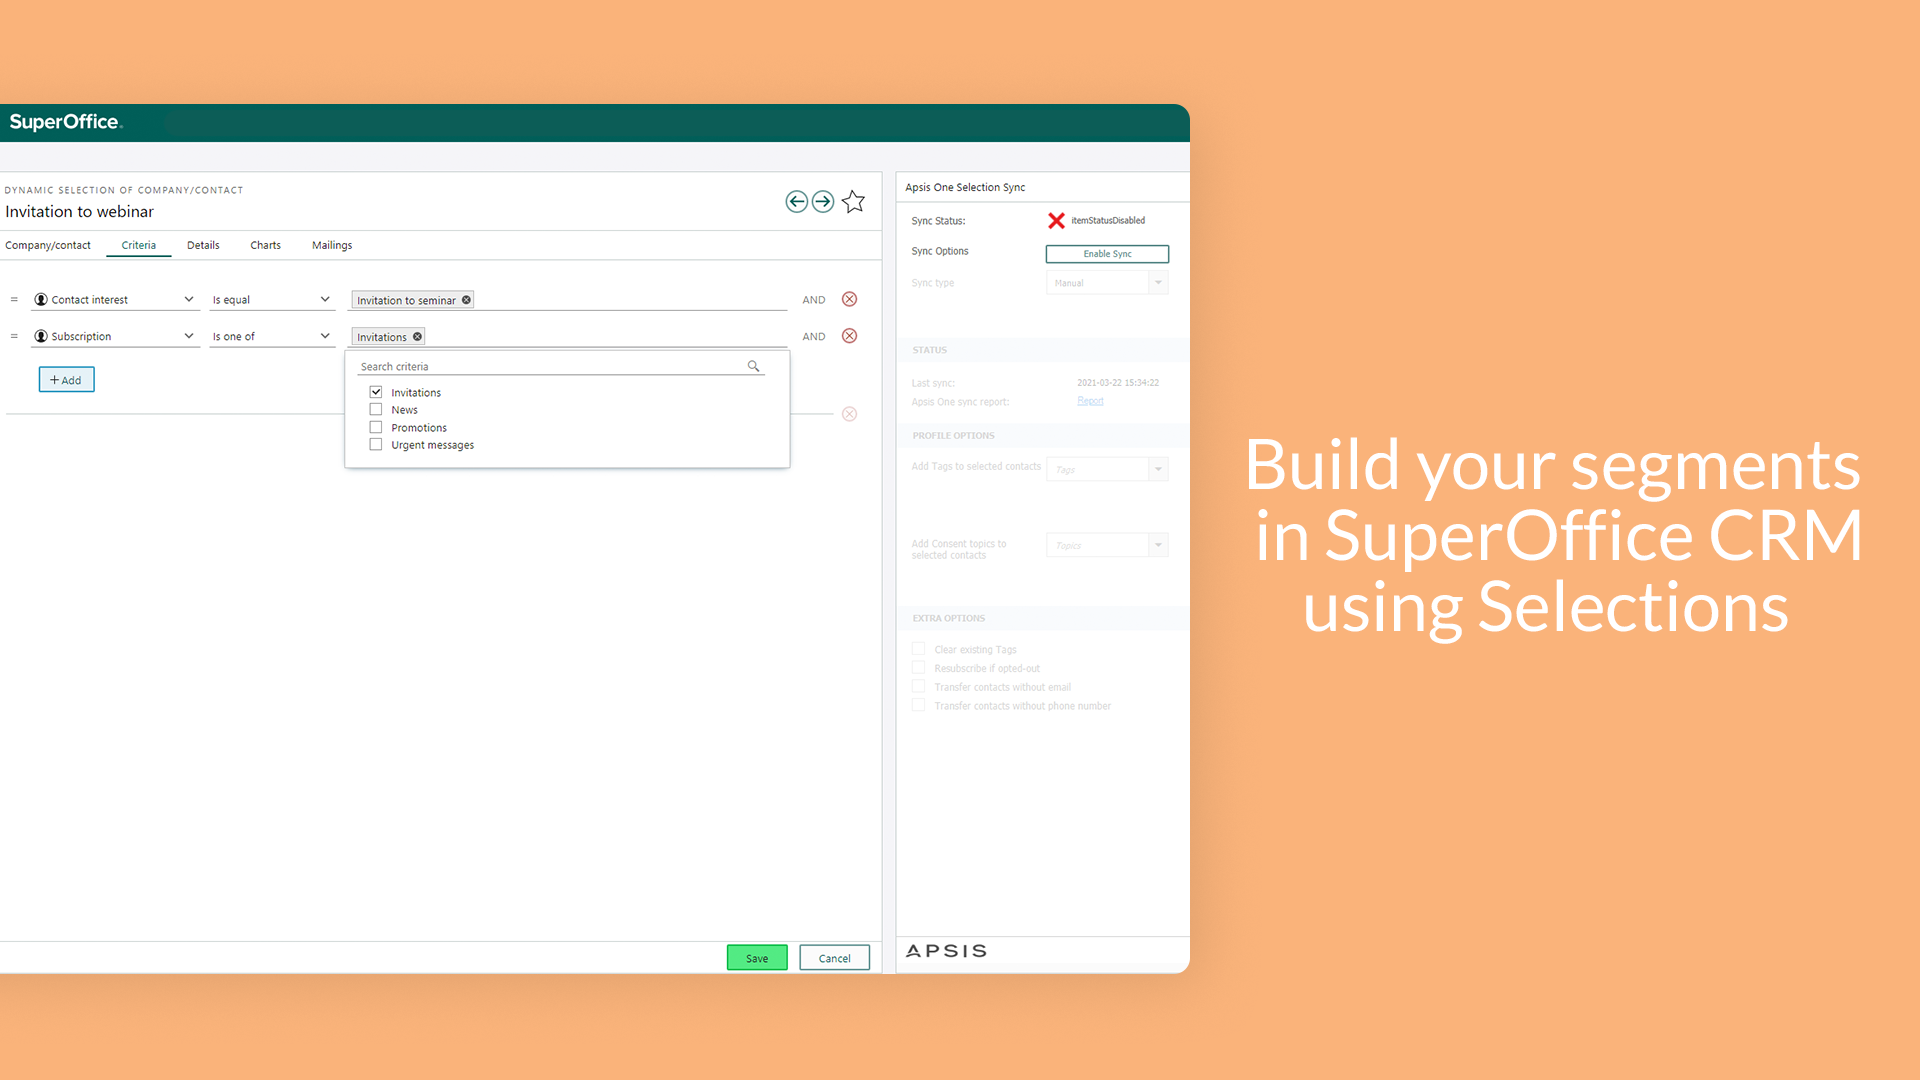The image size is (1920, 1080).
Task: Expand the Add Consent topics dropdown
Action: [x=1159, y=545]
